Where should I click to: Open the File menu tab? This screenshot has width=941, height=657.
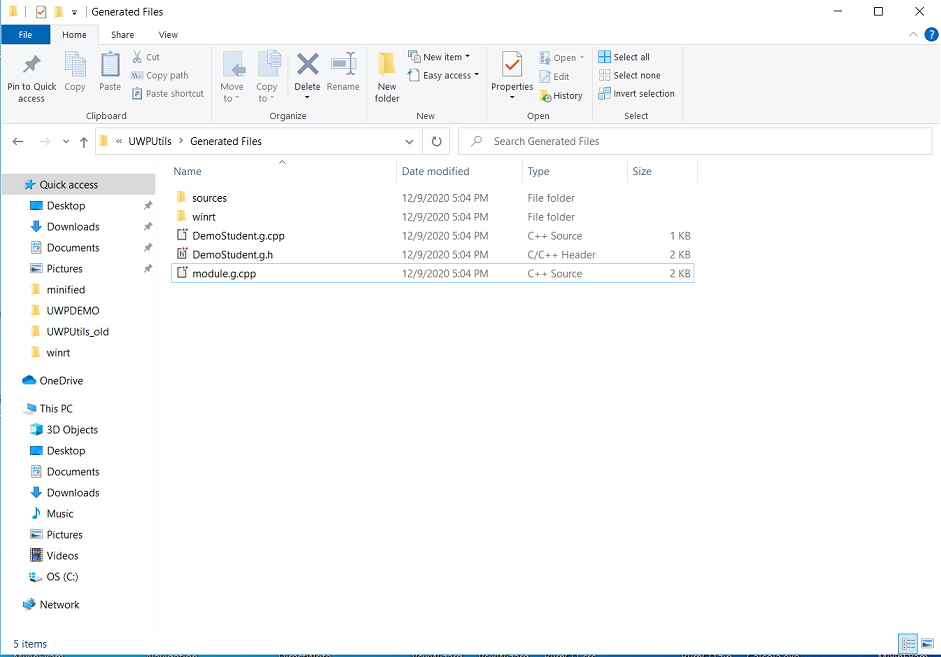(25, 35)
